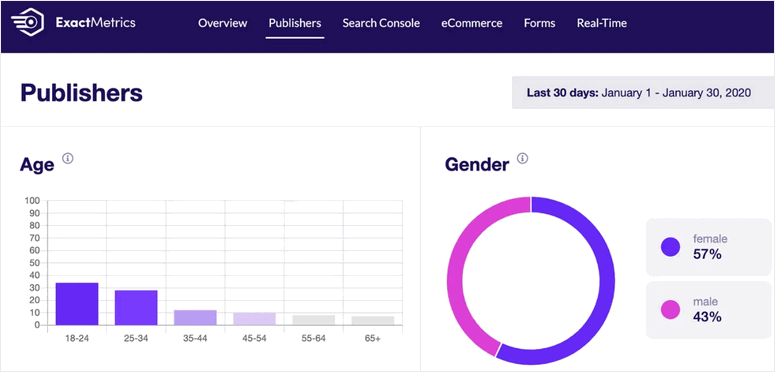Viewport: 775px width, 372px height.
Task: Click the 45-54 age bar
Action: 255,319
